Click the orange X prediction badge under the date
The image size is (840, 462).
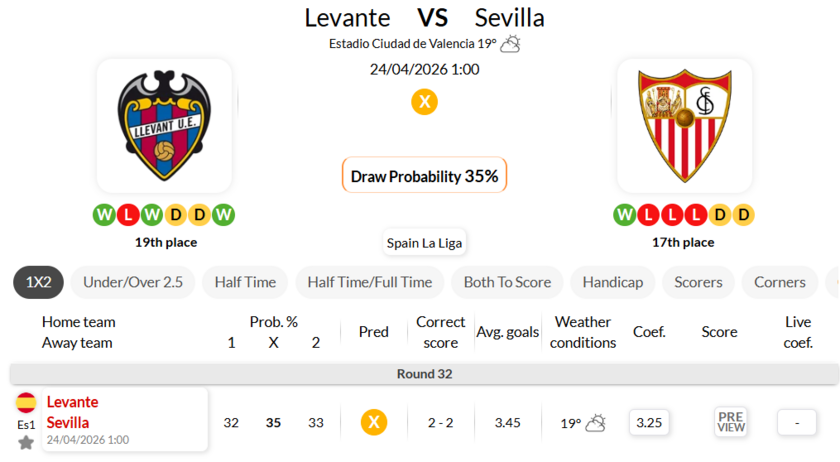(x=425, y=102)
